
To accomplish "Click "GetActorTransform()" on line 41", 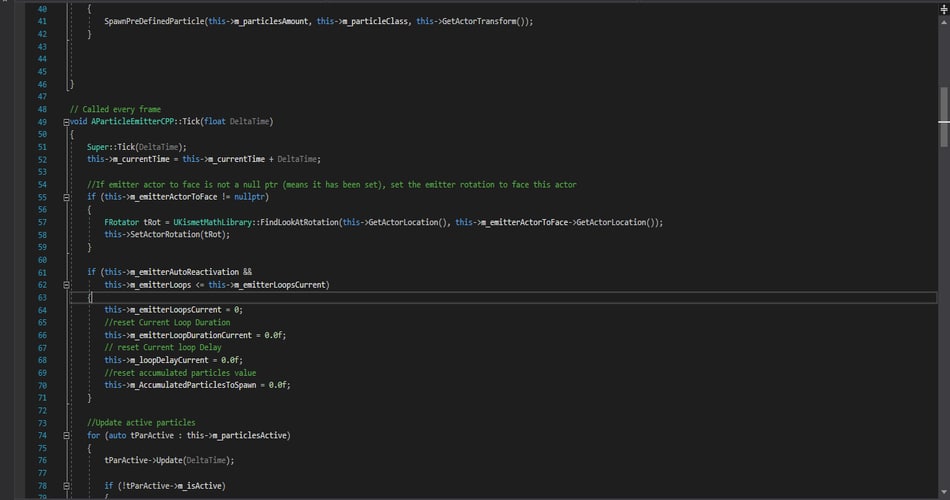I will click(483, 21).
